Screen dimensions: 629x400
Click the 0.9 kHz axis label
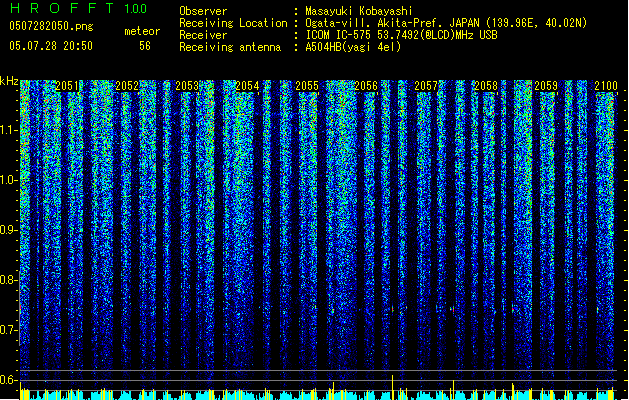tap(8, 230)
